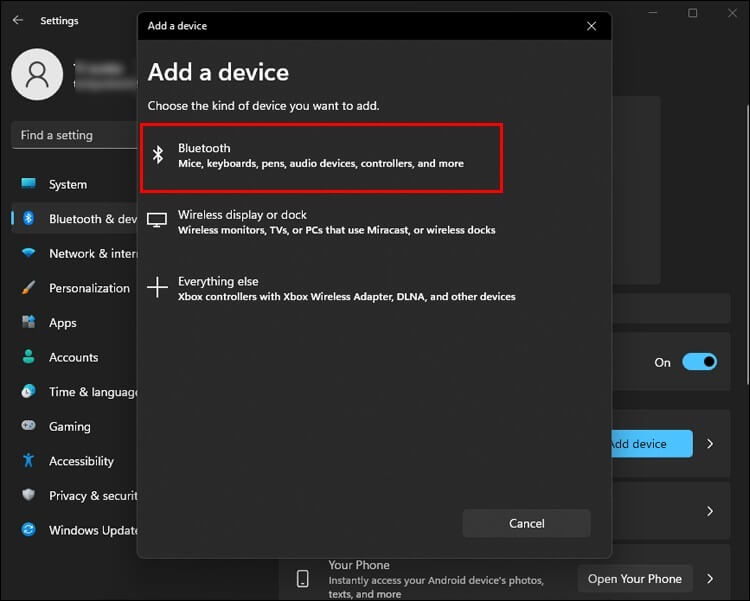Click the Add device button in Settings
750x601 pixels.
click(x=651, y=444)
